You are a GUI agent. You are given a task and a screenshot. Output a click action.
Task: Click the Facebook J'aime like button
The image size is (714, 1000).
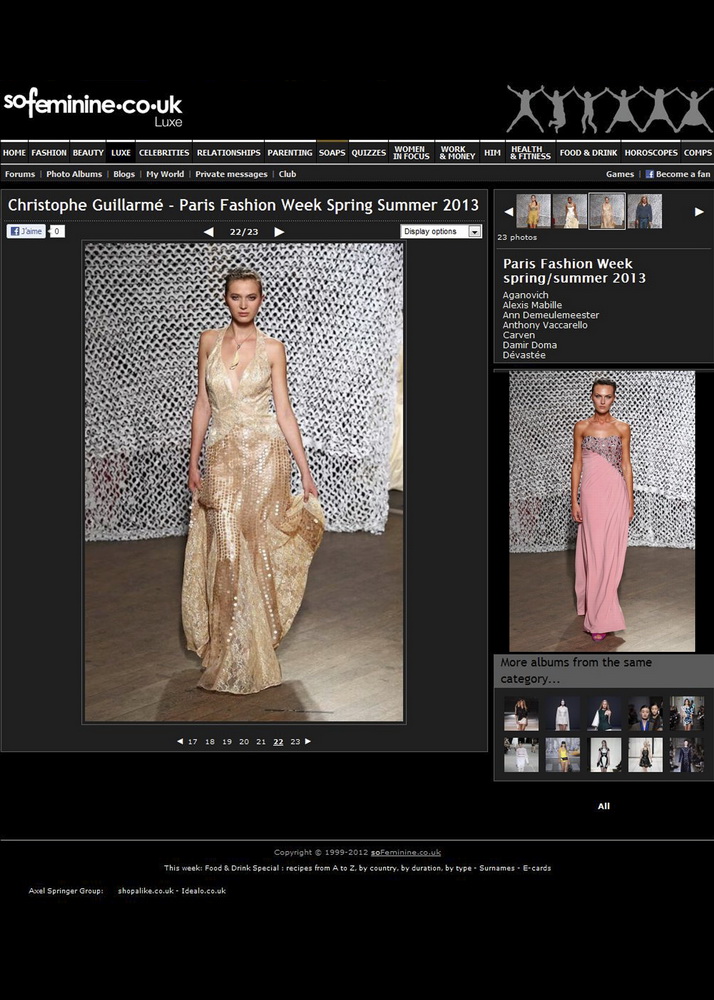[x=26, y=231]
